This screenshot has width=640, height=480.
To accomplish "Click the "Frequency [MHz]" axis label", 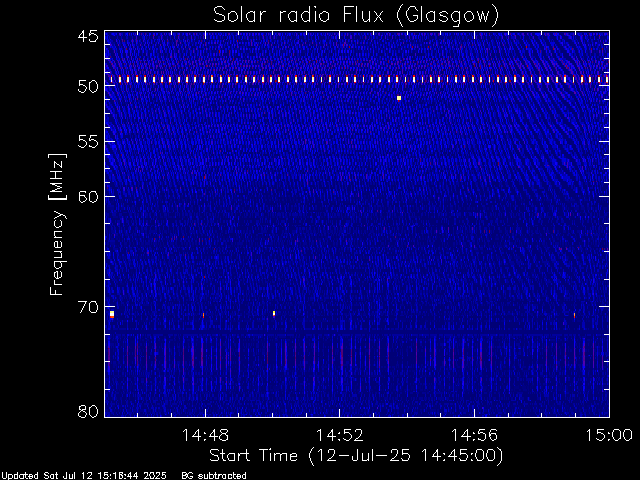I will coord(57,224).
